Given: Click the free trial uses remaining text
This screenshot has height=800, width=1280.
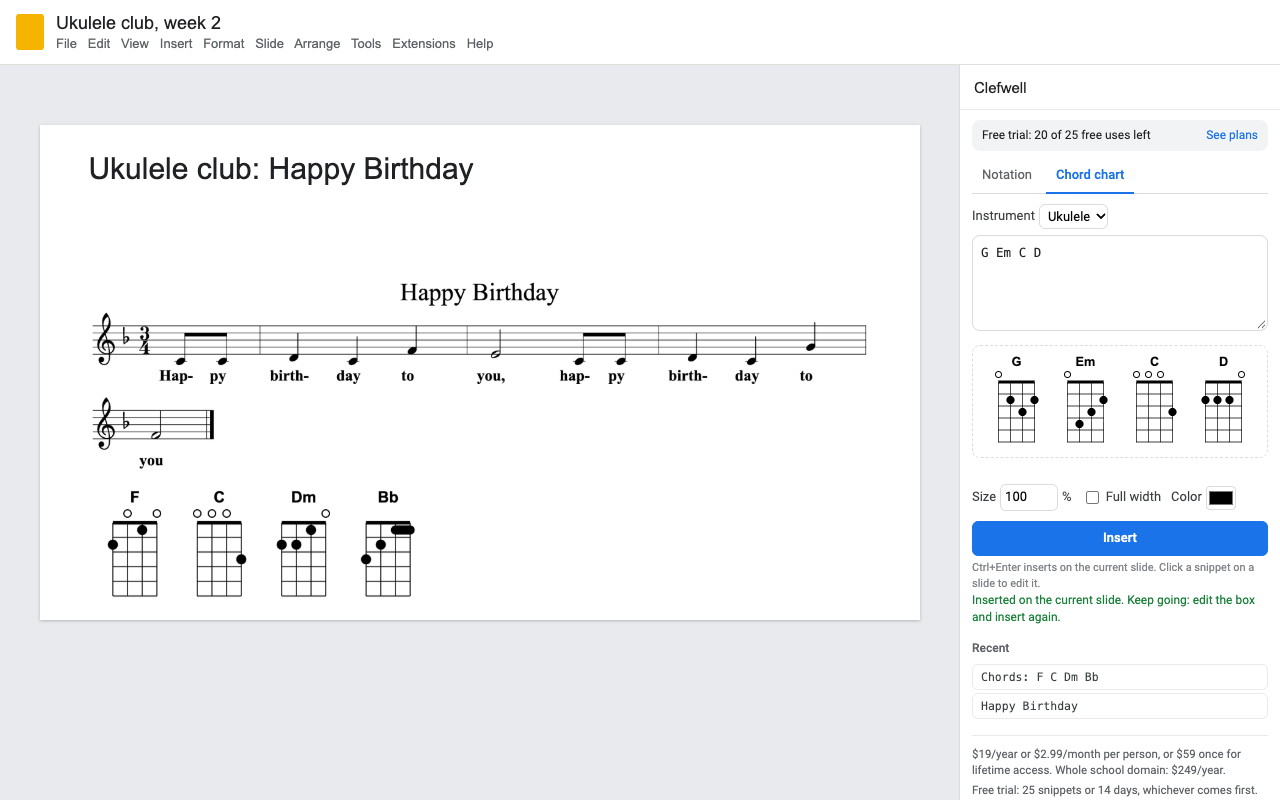Looking at the screenshot, I should pos(1066,135).
